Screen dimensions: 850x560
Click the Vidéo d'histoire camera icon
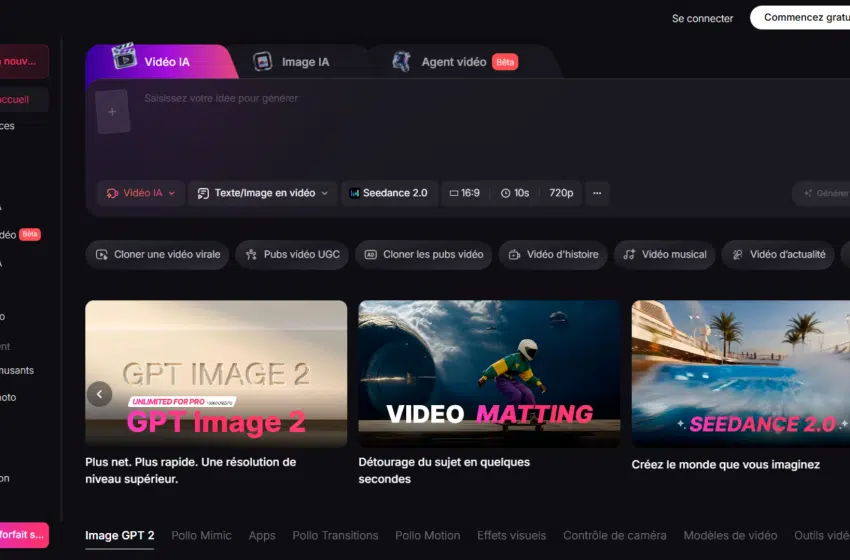coord(514,254)
